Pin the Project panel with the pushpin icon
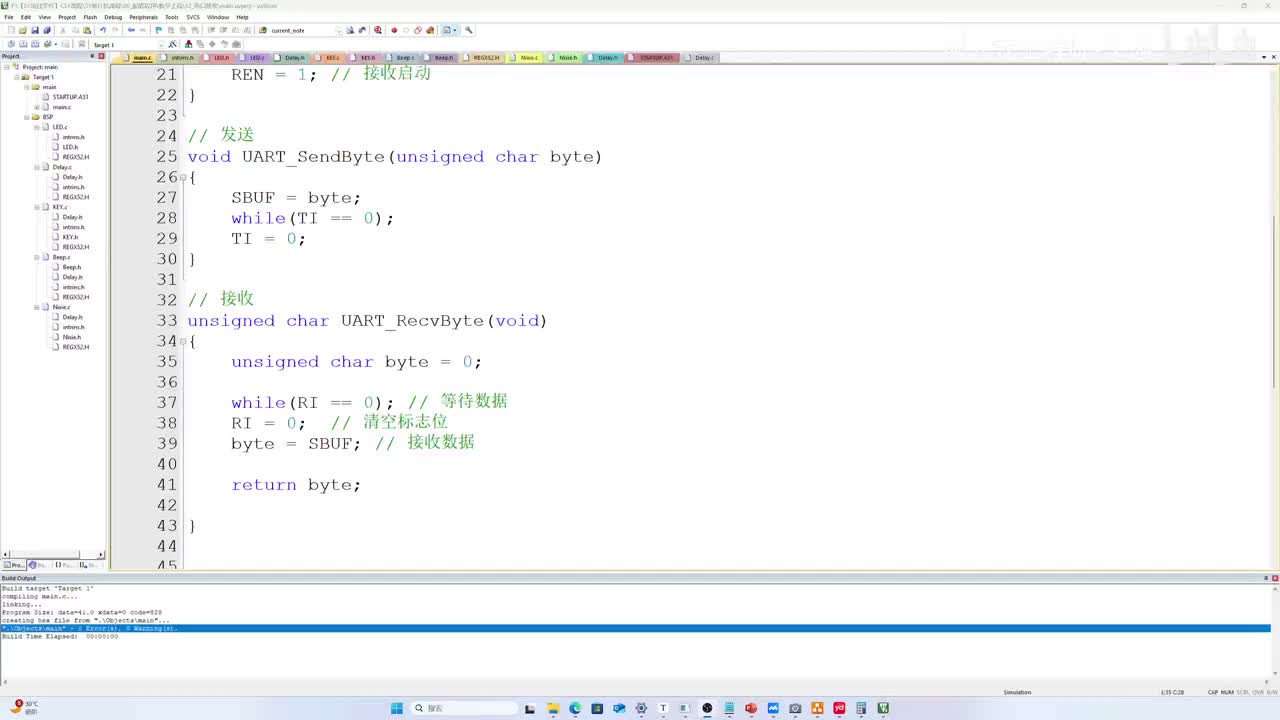This screenshot has height=720, width=1280. [93, 56]
